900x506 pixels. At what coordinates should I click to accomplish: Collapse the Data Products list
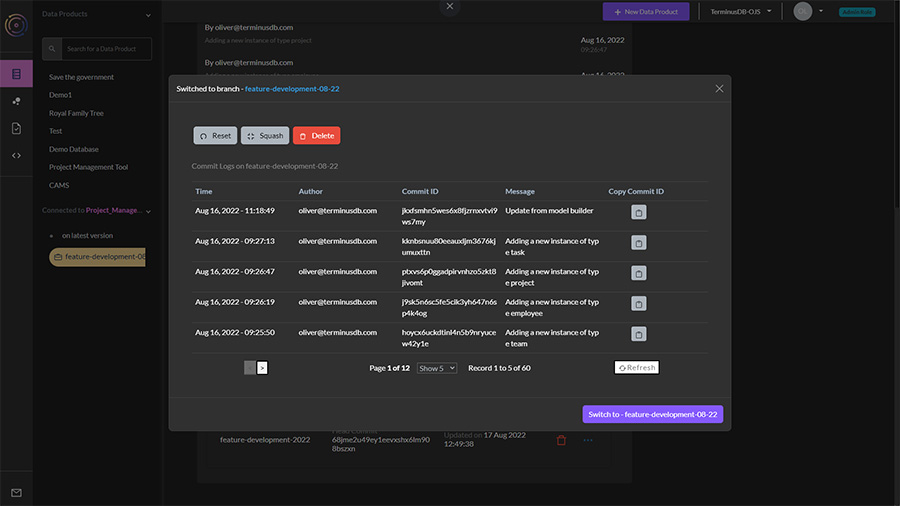coord(148,15)
